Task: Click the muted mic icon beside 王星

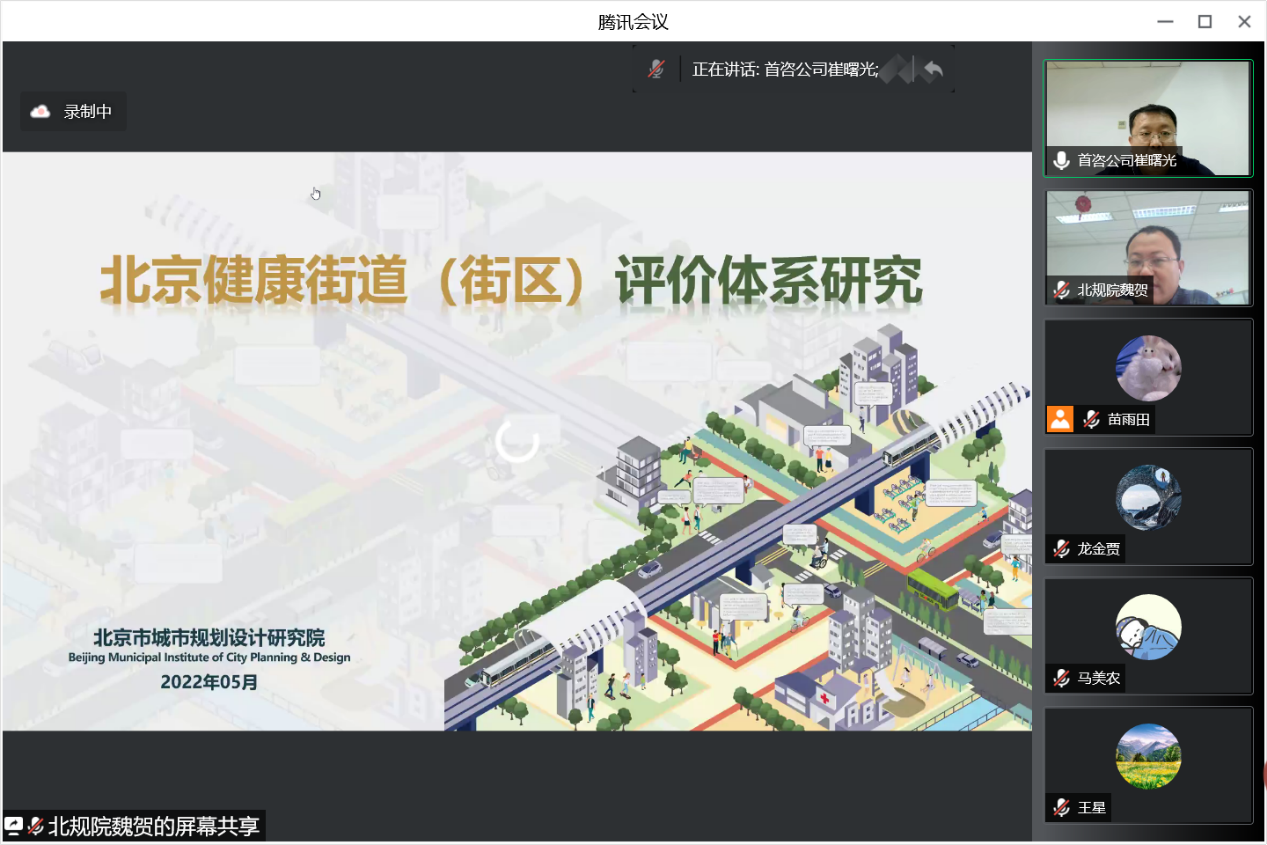Action: [1061, 807]
